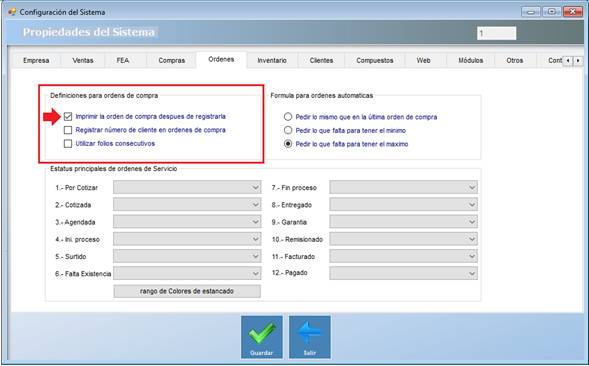Close the Configuración del Sistema window
The height and width of the screenshot is (366, 589).
[x=572, y=12]
